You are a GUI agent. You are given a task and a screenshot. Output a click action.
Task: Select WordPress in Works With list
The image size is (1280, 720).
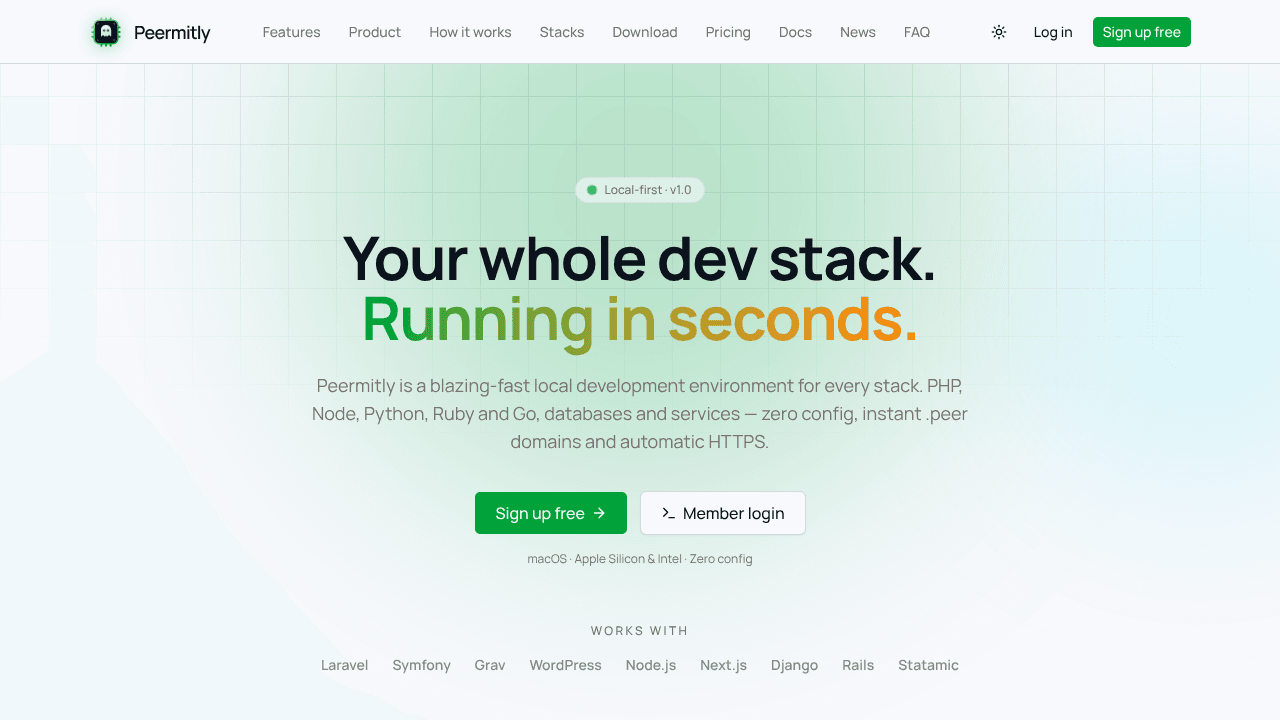pos(566,665)
